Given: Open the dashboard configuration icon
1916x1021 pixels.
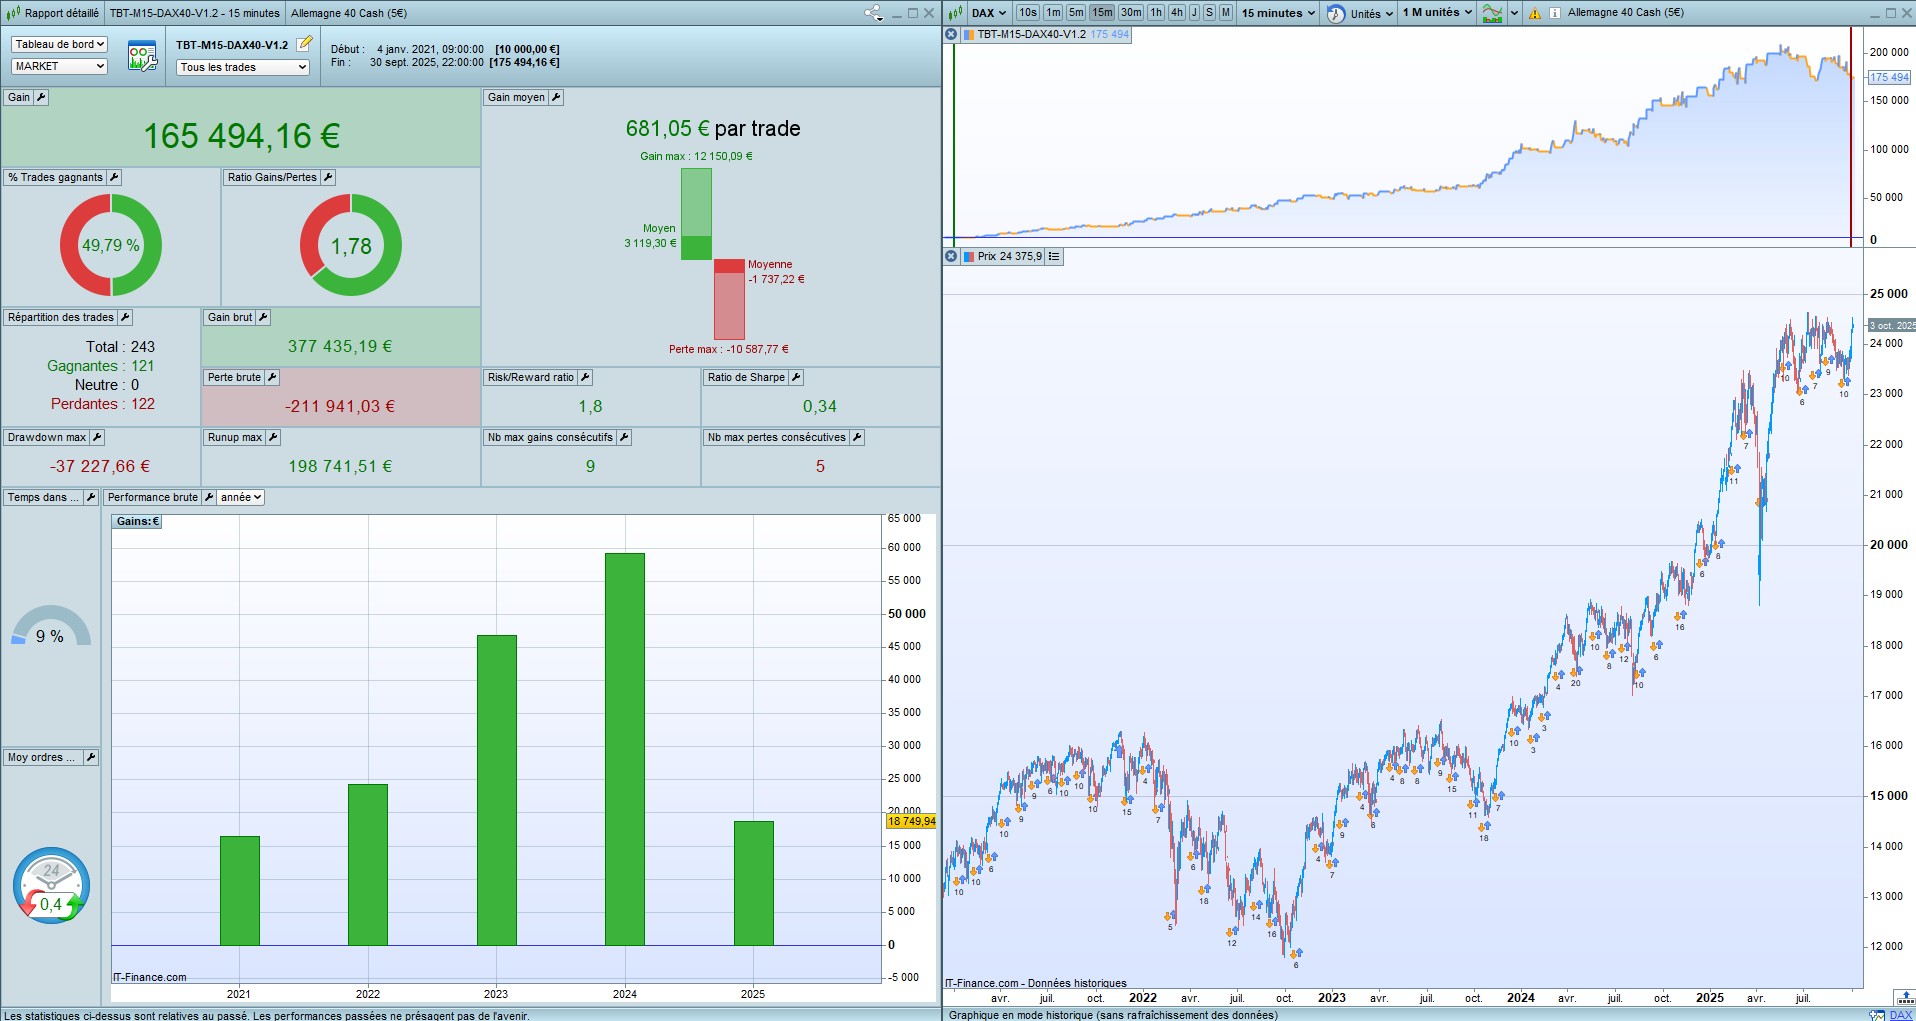Looking at the screenshot, I should coord(142,56).
